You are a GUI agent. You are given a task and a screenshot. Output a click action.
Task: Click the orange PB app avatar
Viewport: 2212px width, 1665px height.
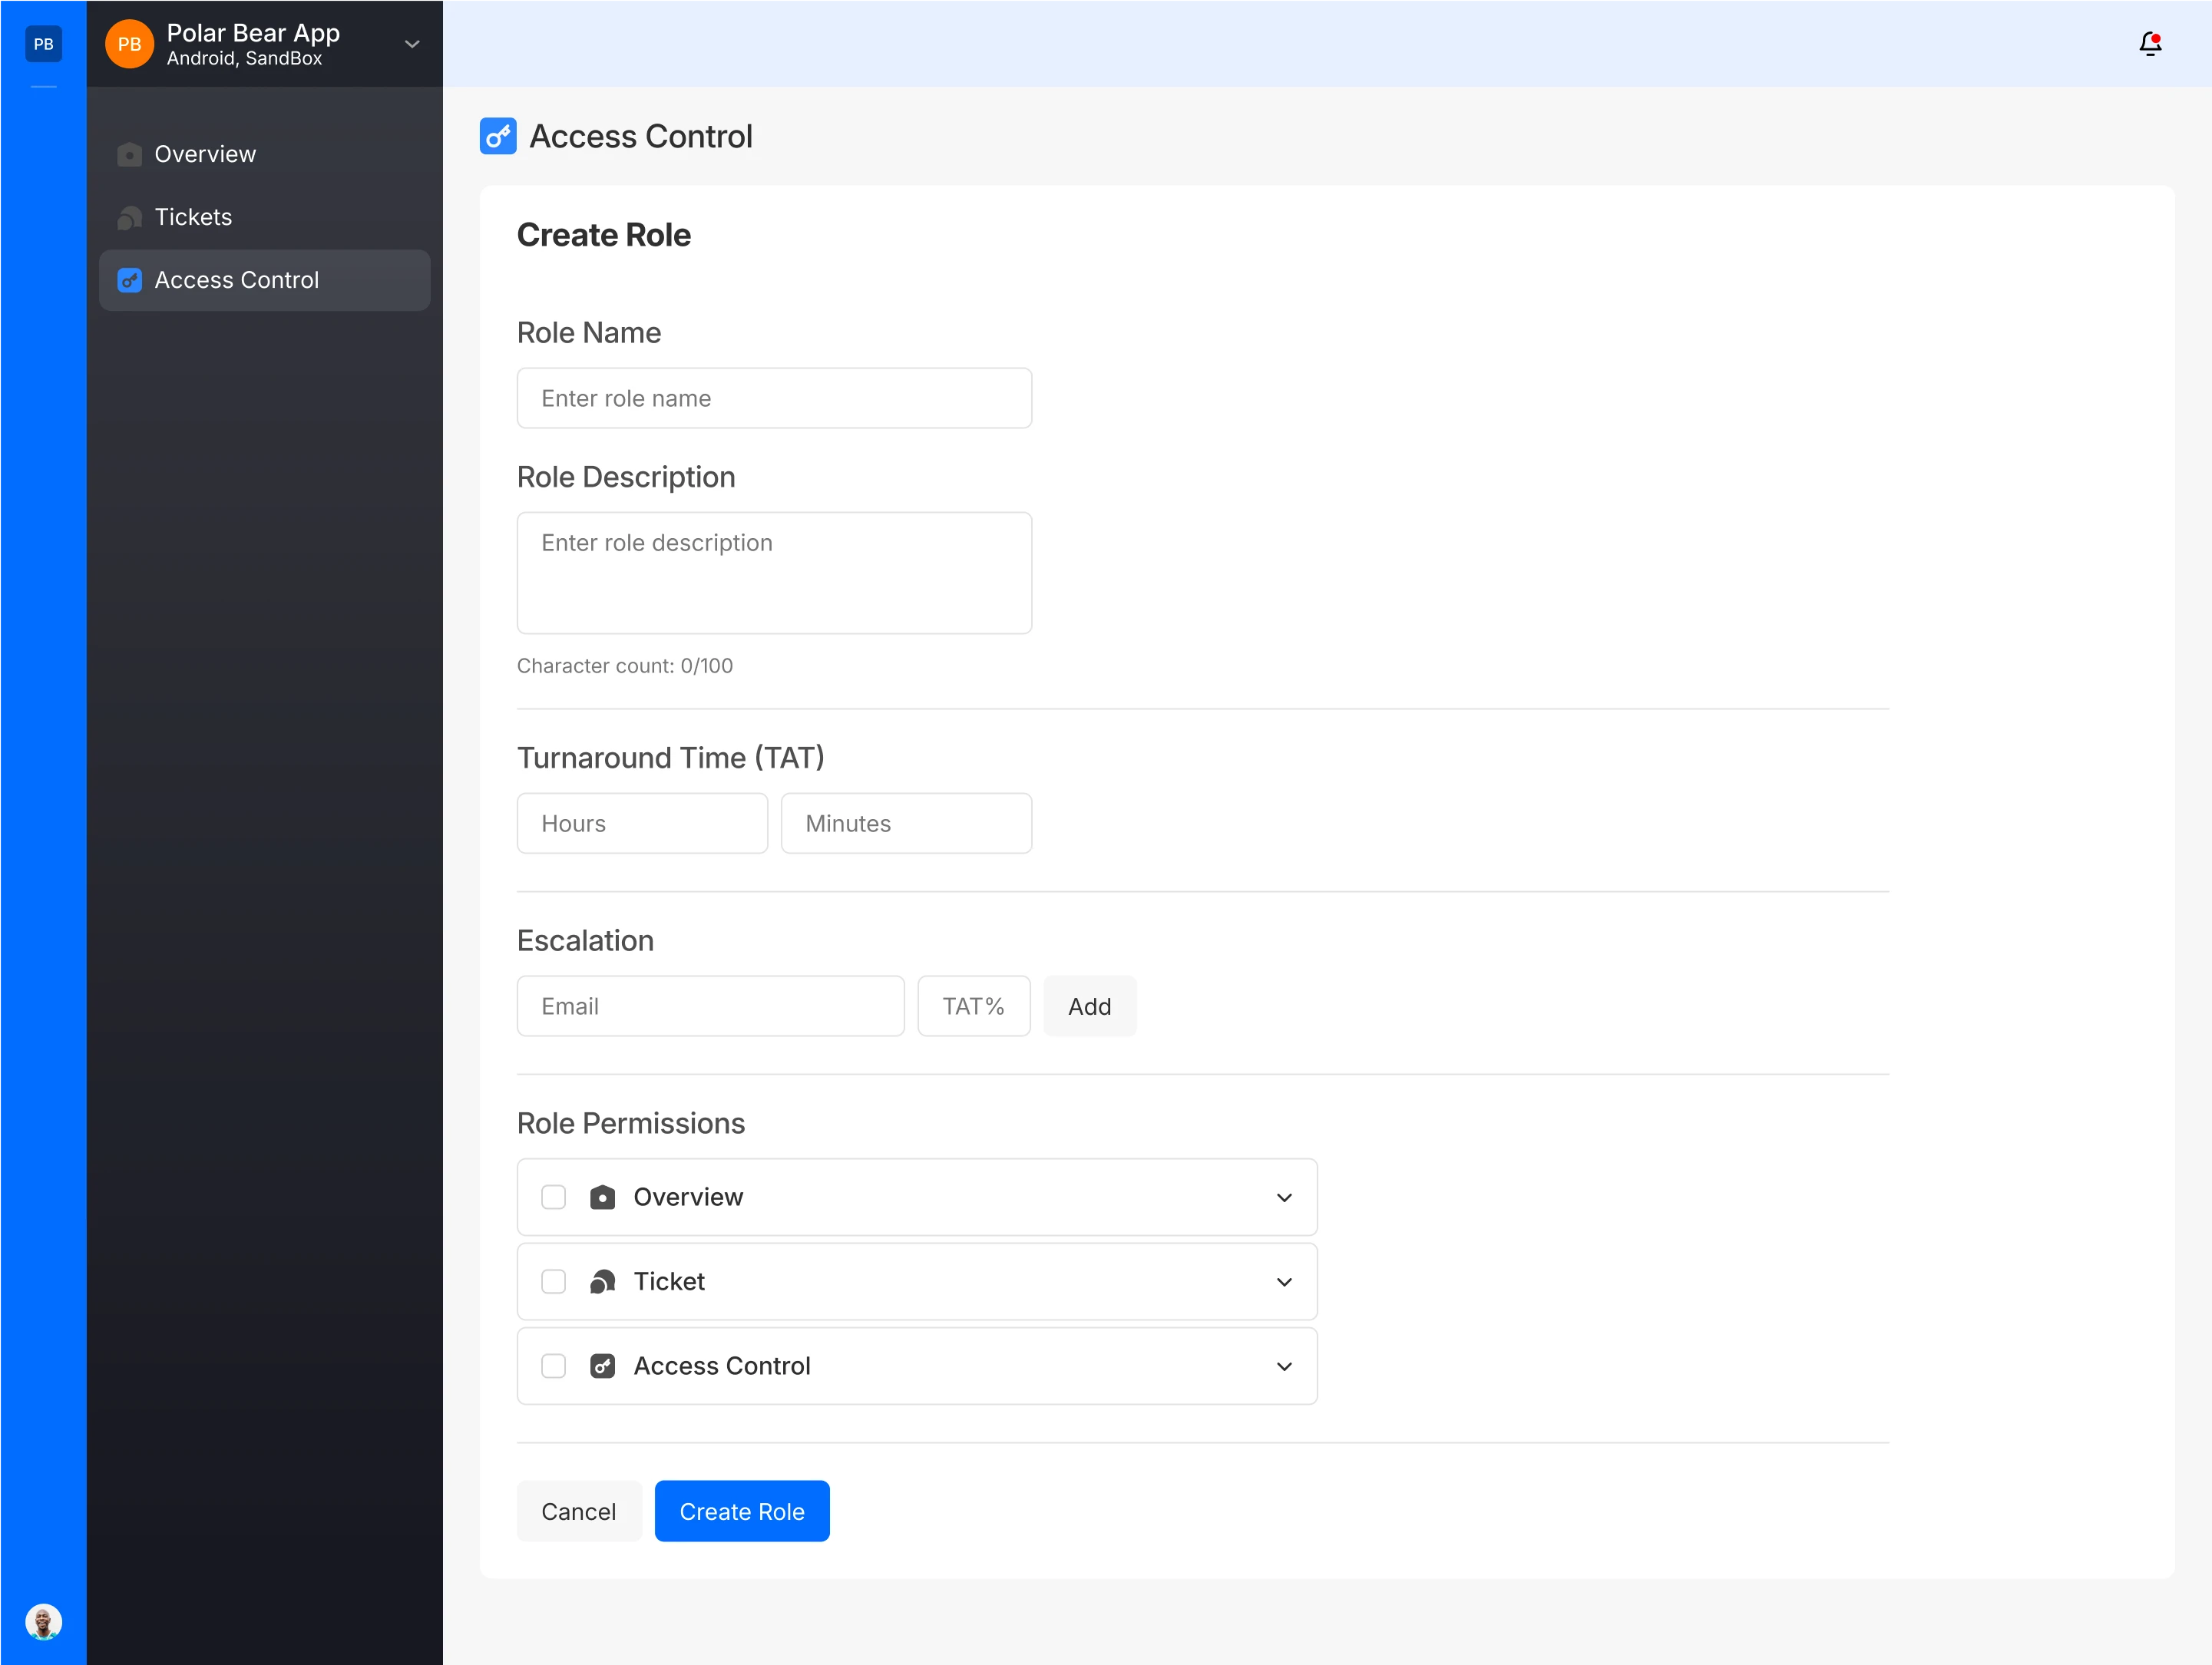[x=129, y=44]
